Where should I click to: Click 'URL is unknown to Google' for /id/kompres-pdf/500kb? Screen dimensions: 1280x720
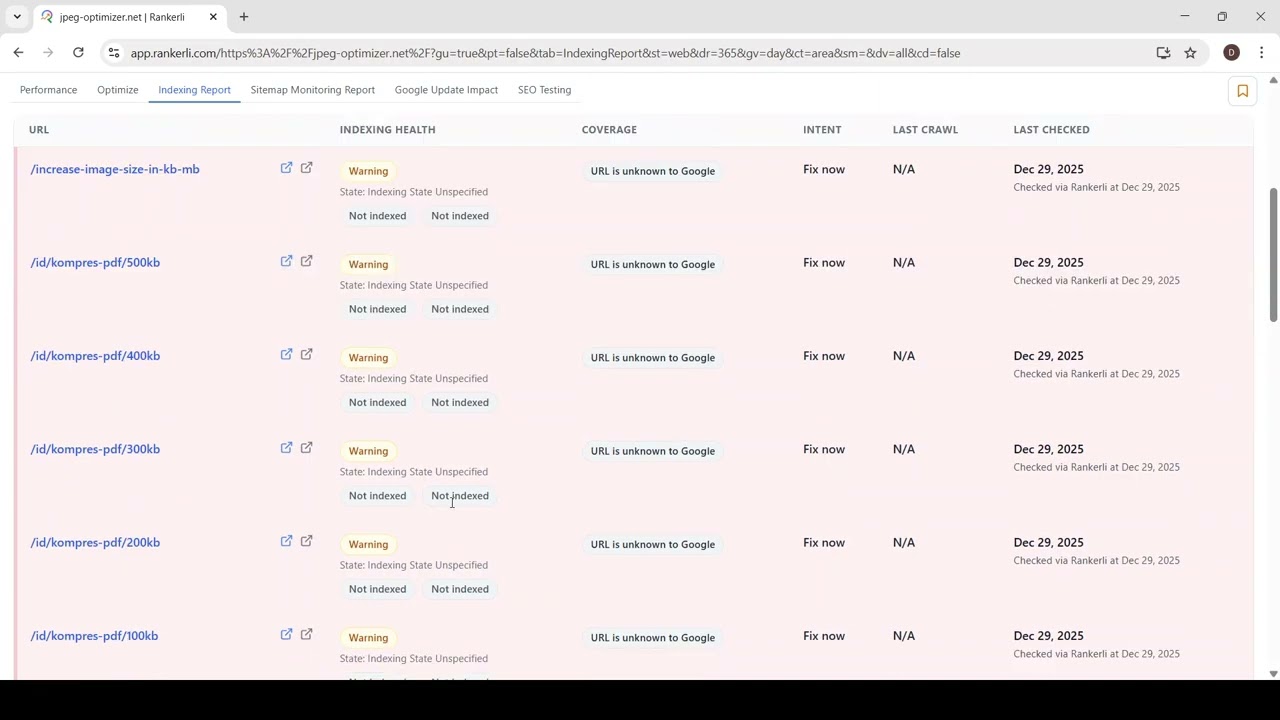point(653,264)
